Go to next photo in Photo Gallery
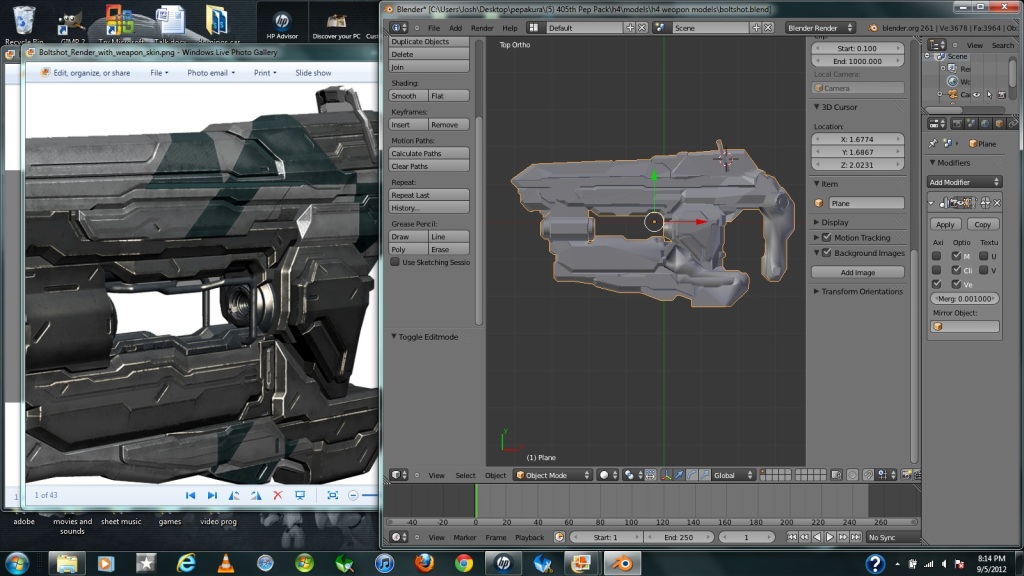This screenshot has height=576, width=1024. [212, 495]
